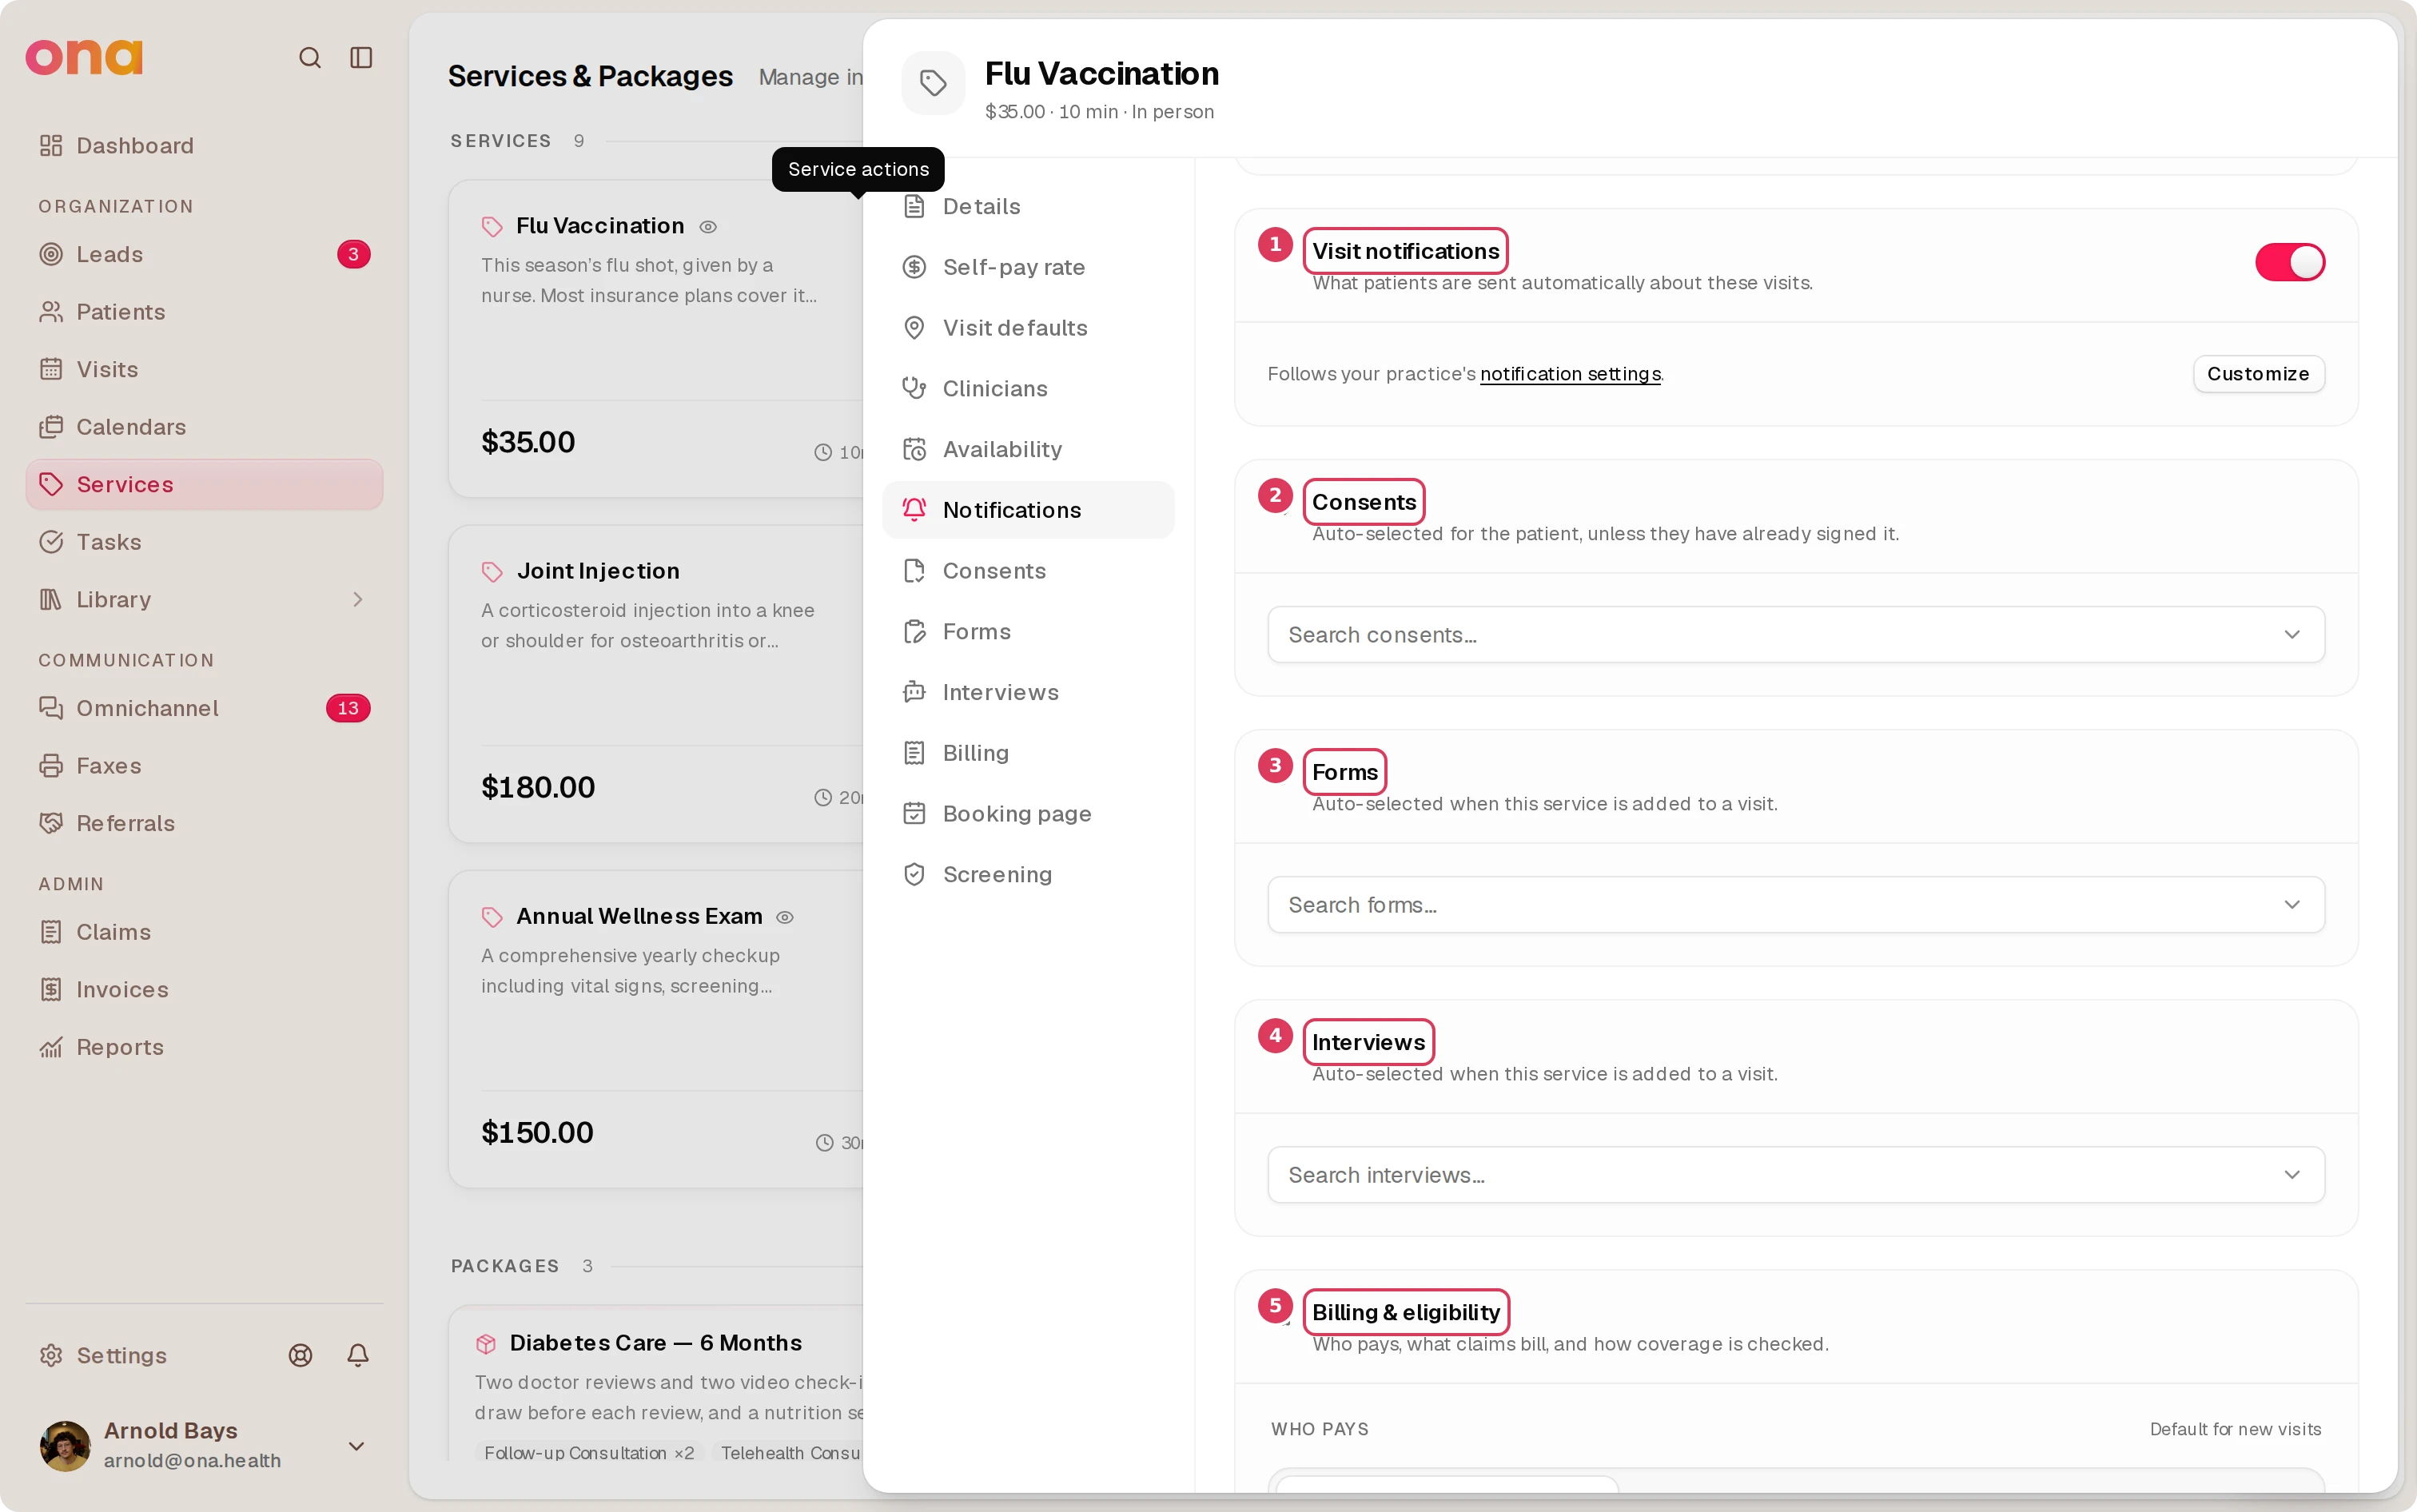The height and width of the screenshot is (1512, 2417).
Task: Toggle visibility eye on Annual Wellness Exam
Action: click(x=785, y=917)
